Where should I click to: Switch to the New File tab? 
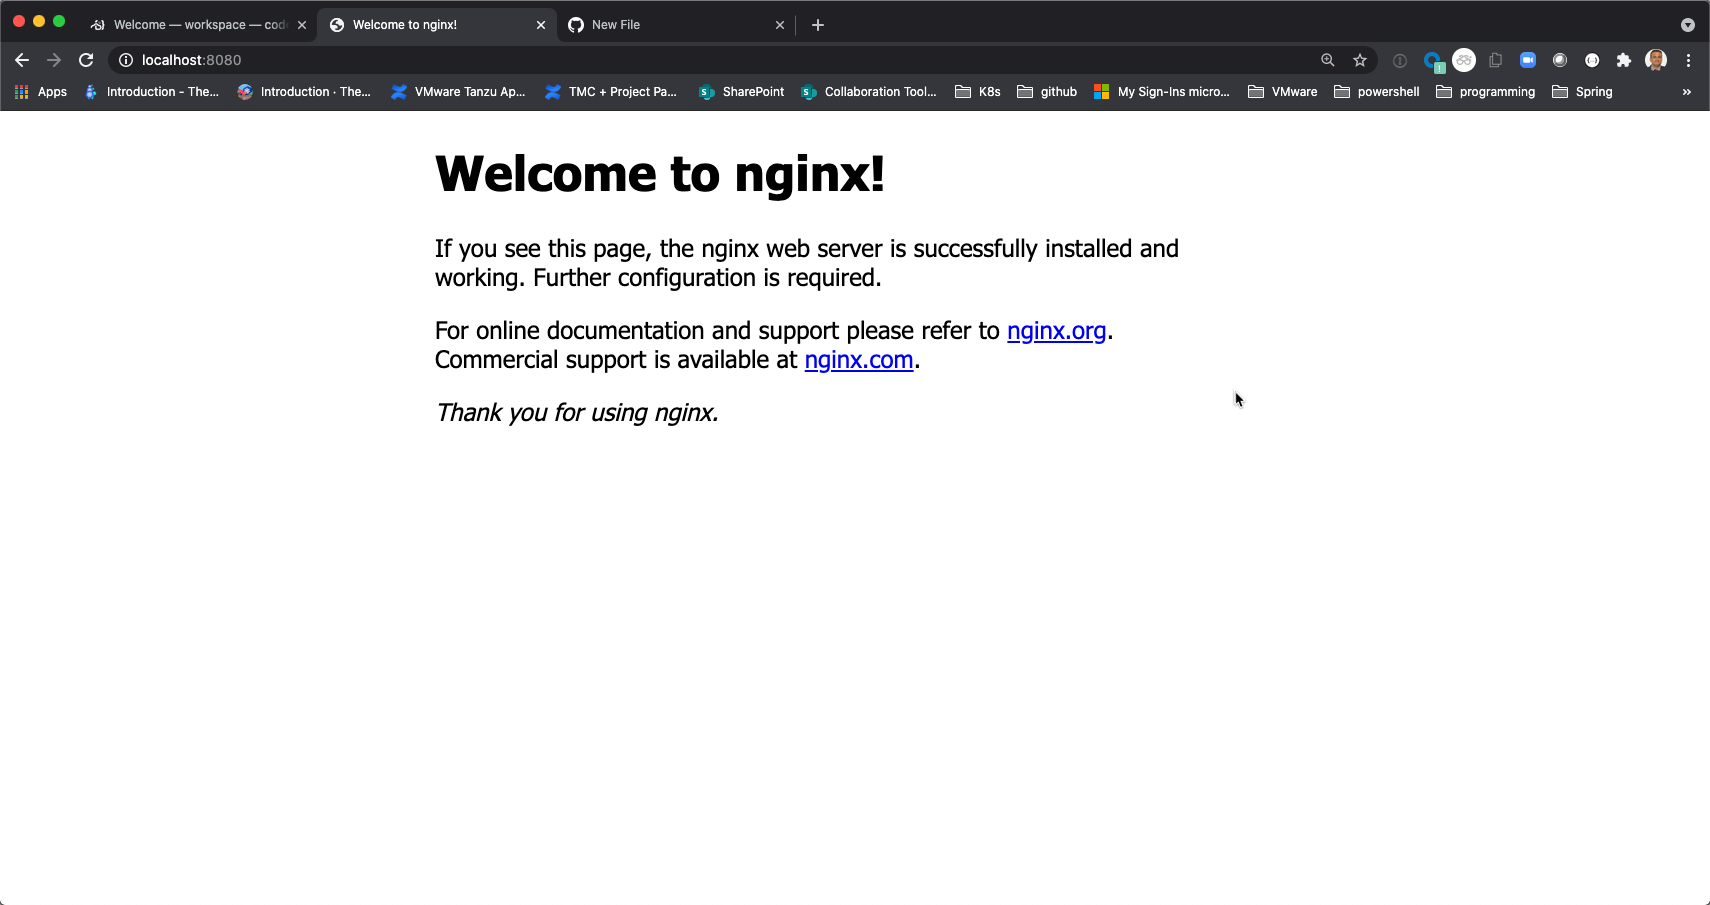pos(675,25)
